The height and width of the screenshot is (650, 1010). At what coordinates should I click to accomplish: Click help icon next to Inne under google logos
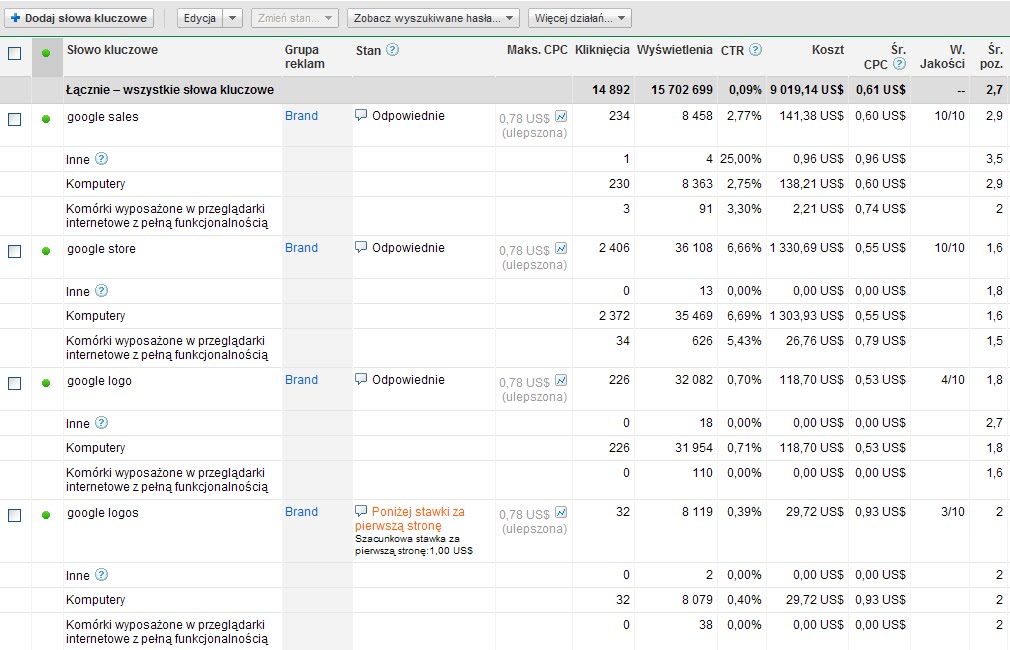click(101, 575)
